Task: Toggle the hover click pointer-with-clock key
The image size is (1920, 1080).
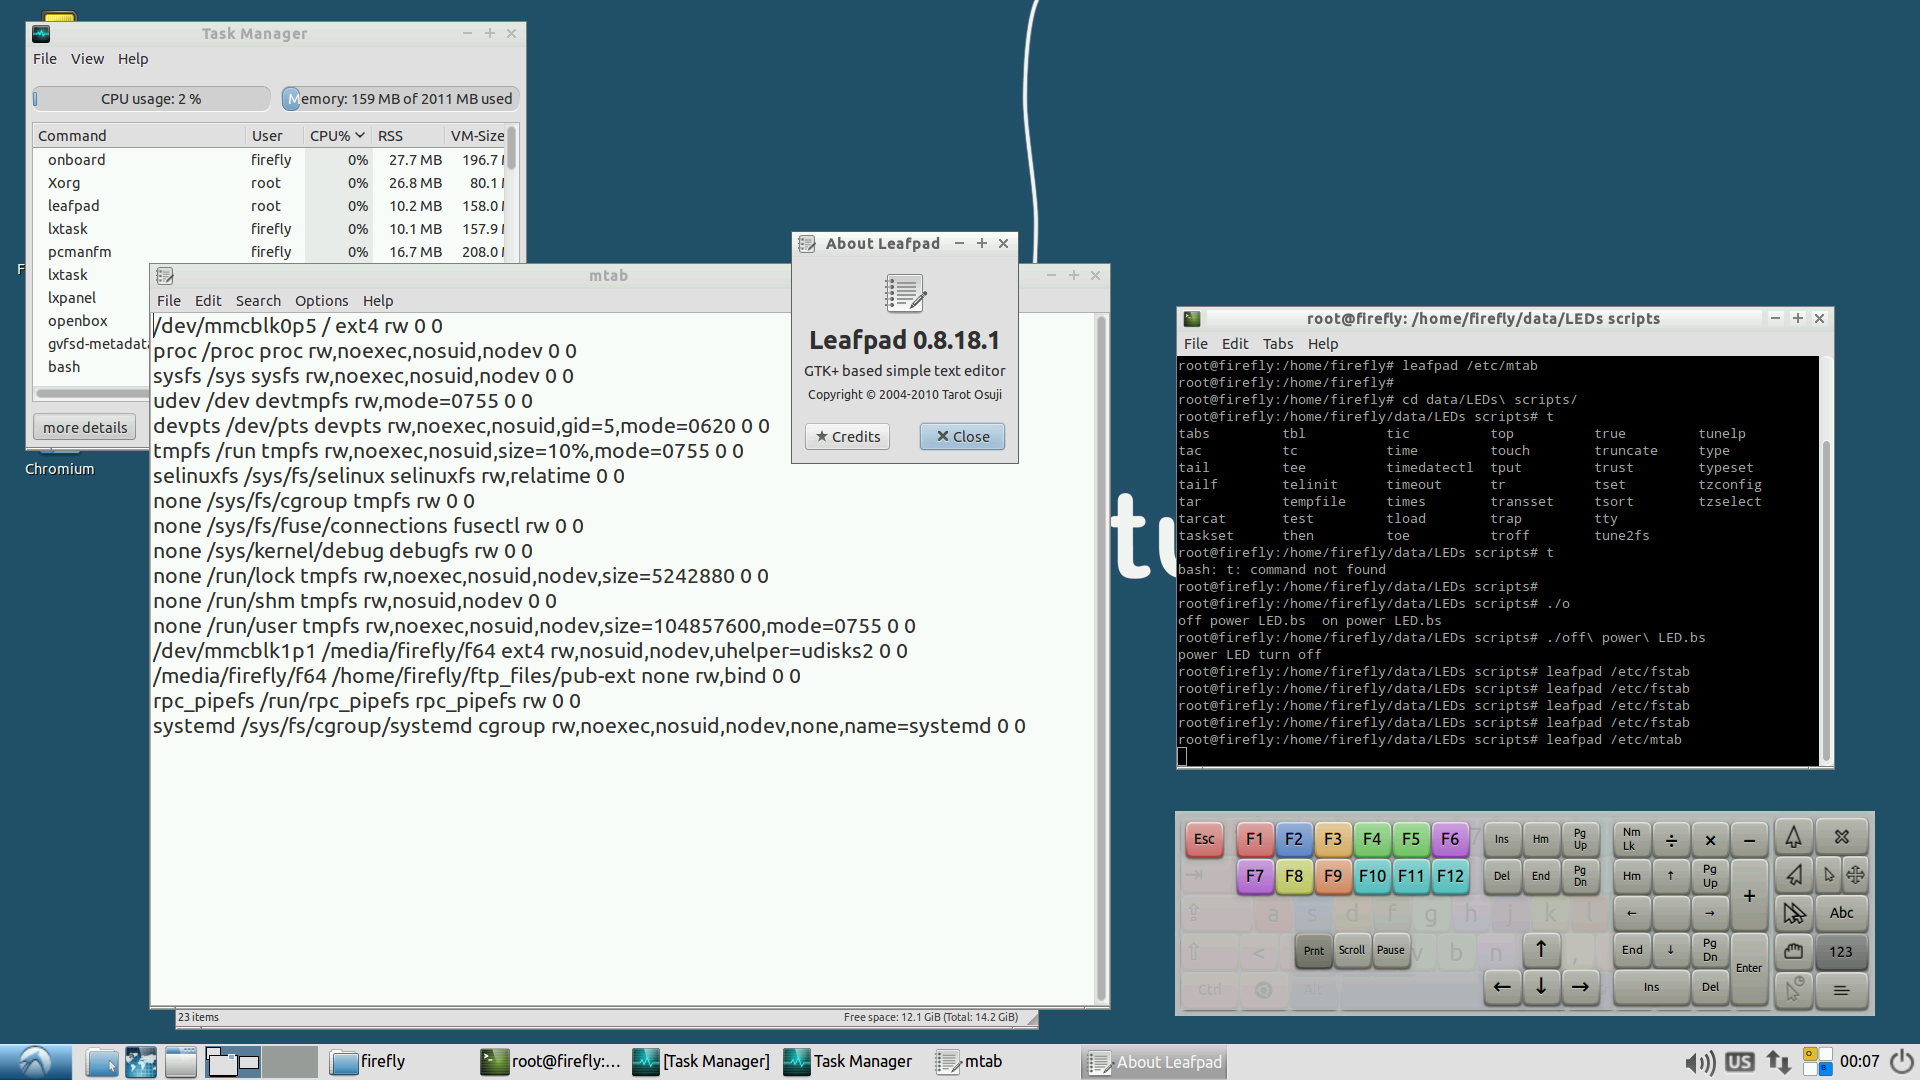Action: 1794,990
